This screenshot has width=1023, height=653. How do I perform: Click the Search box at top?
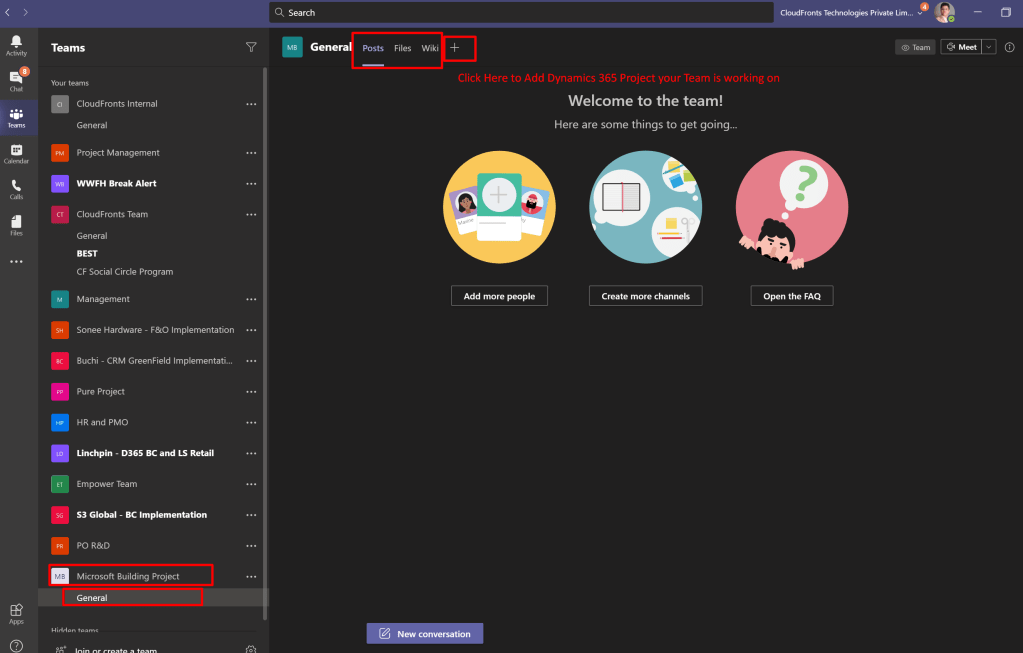point(520,13)
